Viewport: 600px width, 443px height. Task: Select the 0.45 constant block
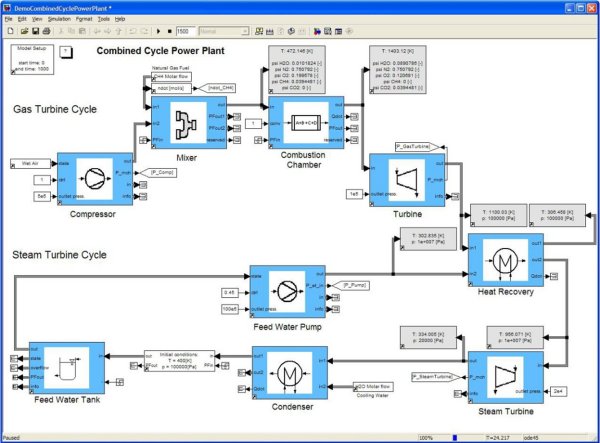tap(230, 293)
